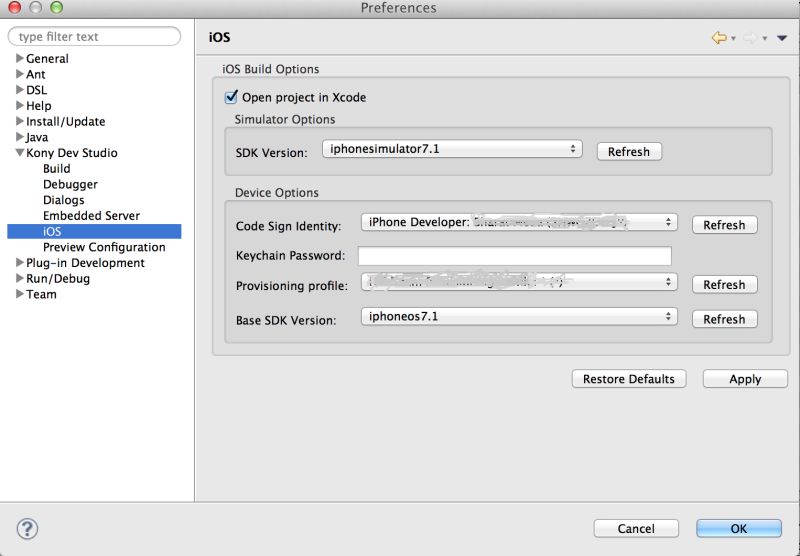This screenshot has width=800, height=556.
Task: Select the Run/Debug label in tree
Action: (x=58, y=279)
